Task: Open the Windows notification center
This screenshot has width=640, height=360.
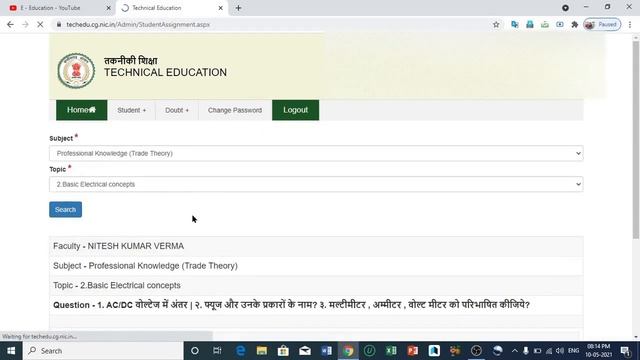Action: click(625, 351)
